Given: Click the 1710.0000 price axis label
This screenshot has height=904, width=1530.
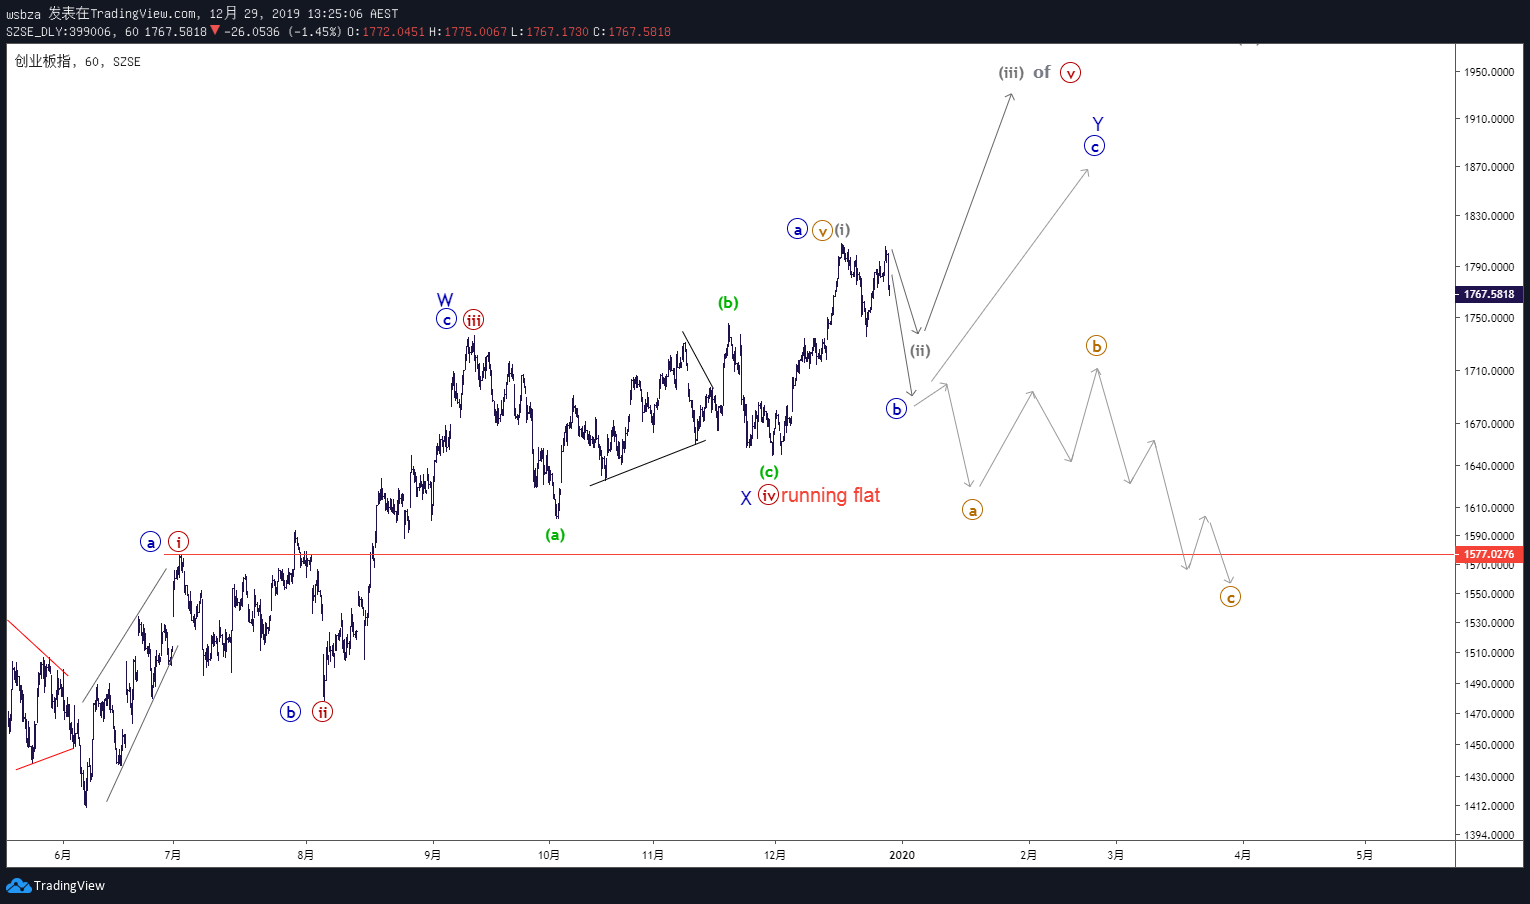Looking at the screenshot, I should 1489,371.
